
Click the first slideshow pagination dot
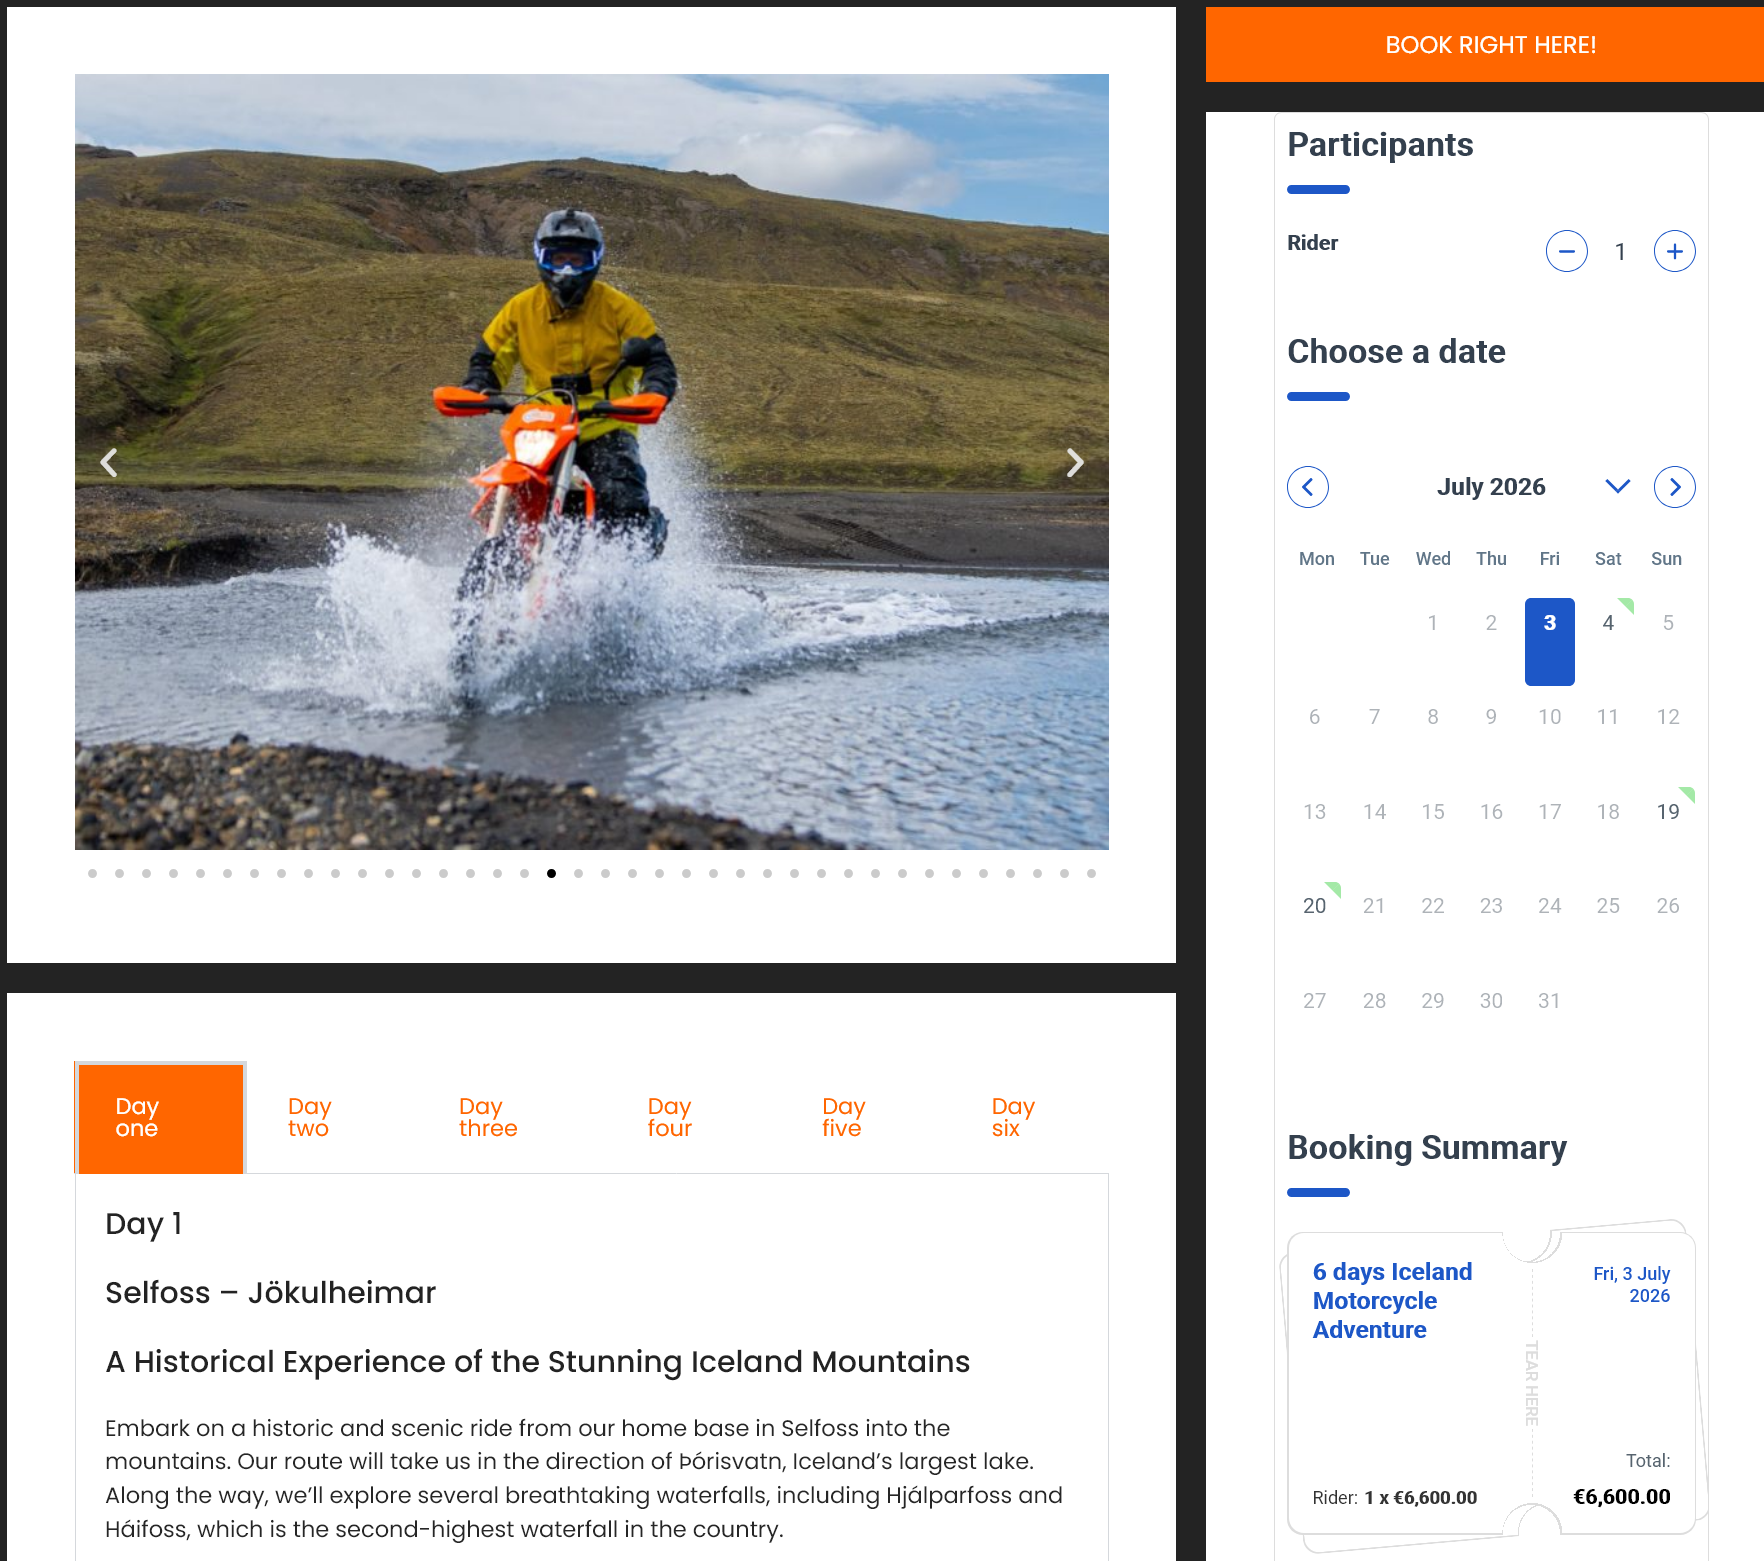point(93,874)
